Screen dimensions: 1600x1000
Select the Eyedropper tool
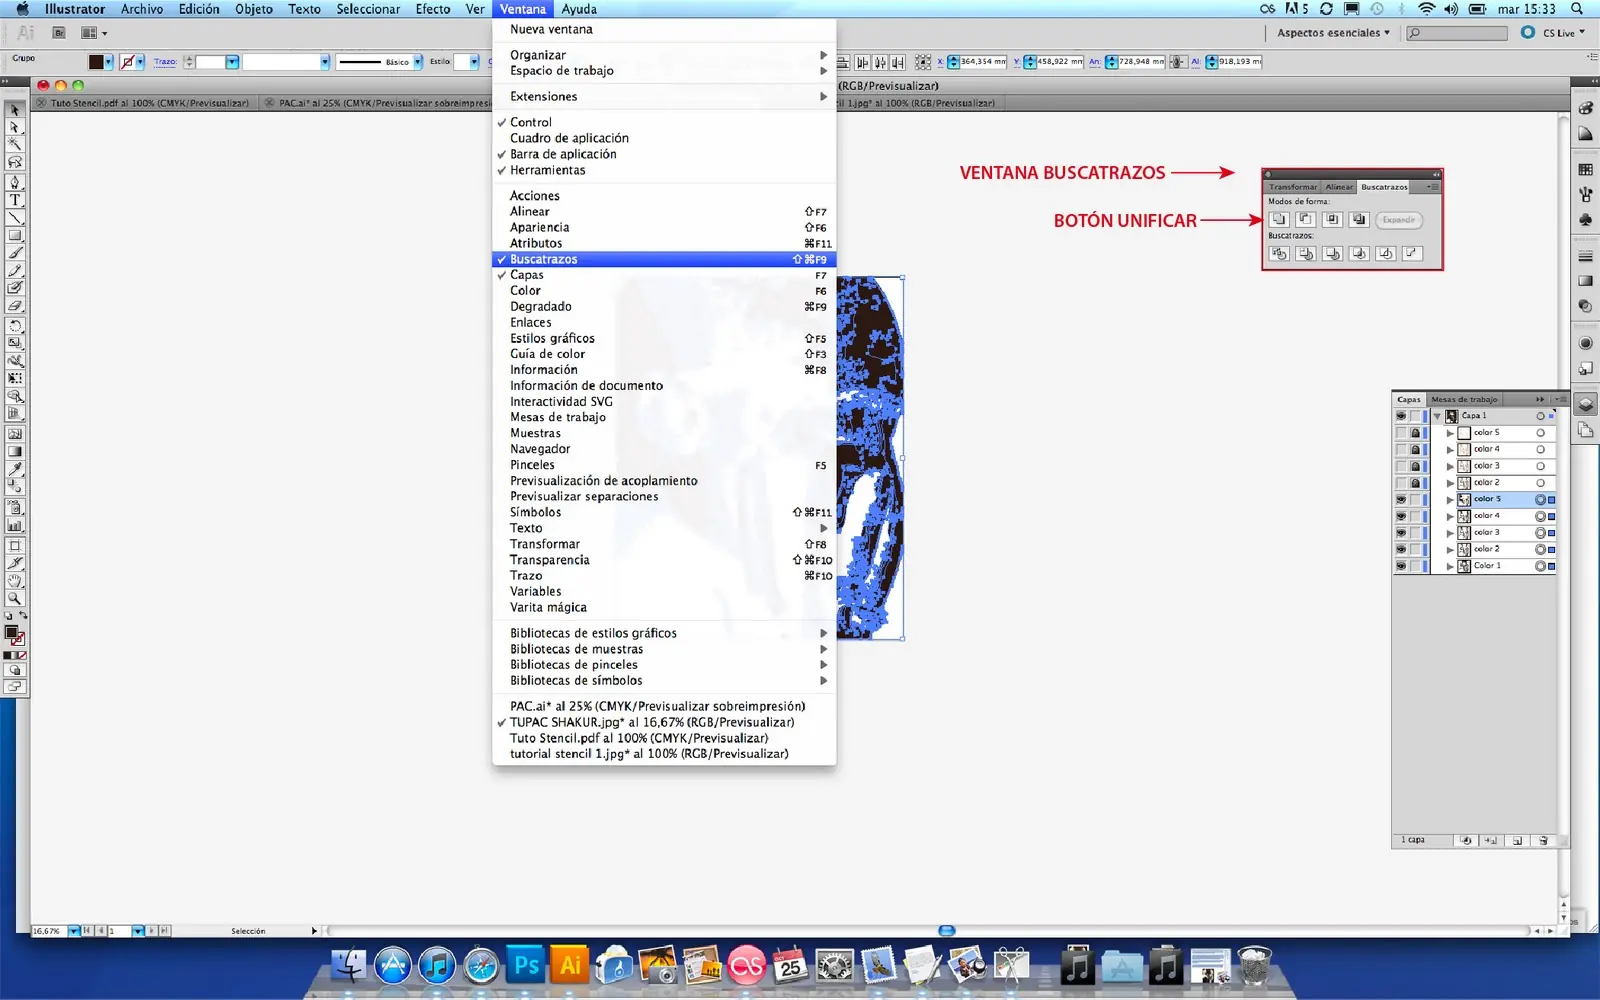[x=15, y=468]
